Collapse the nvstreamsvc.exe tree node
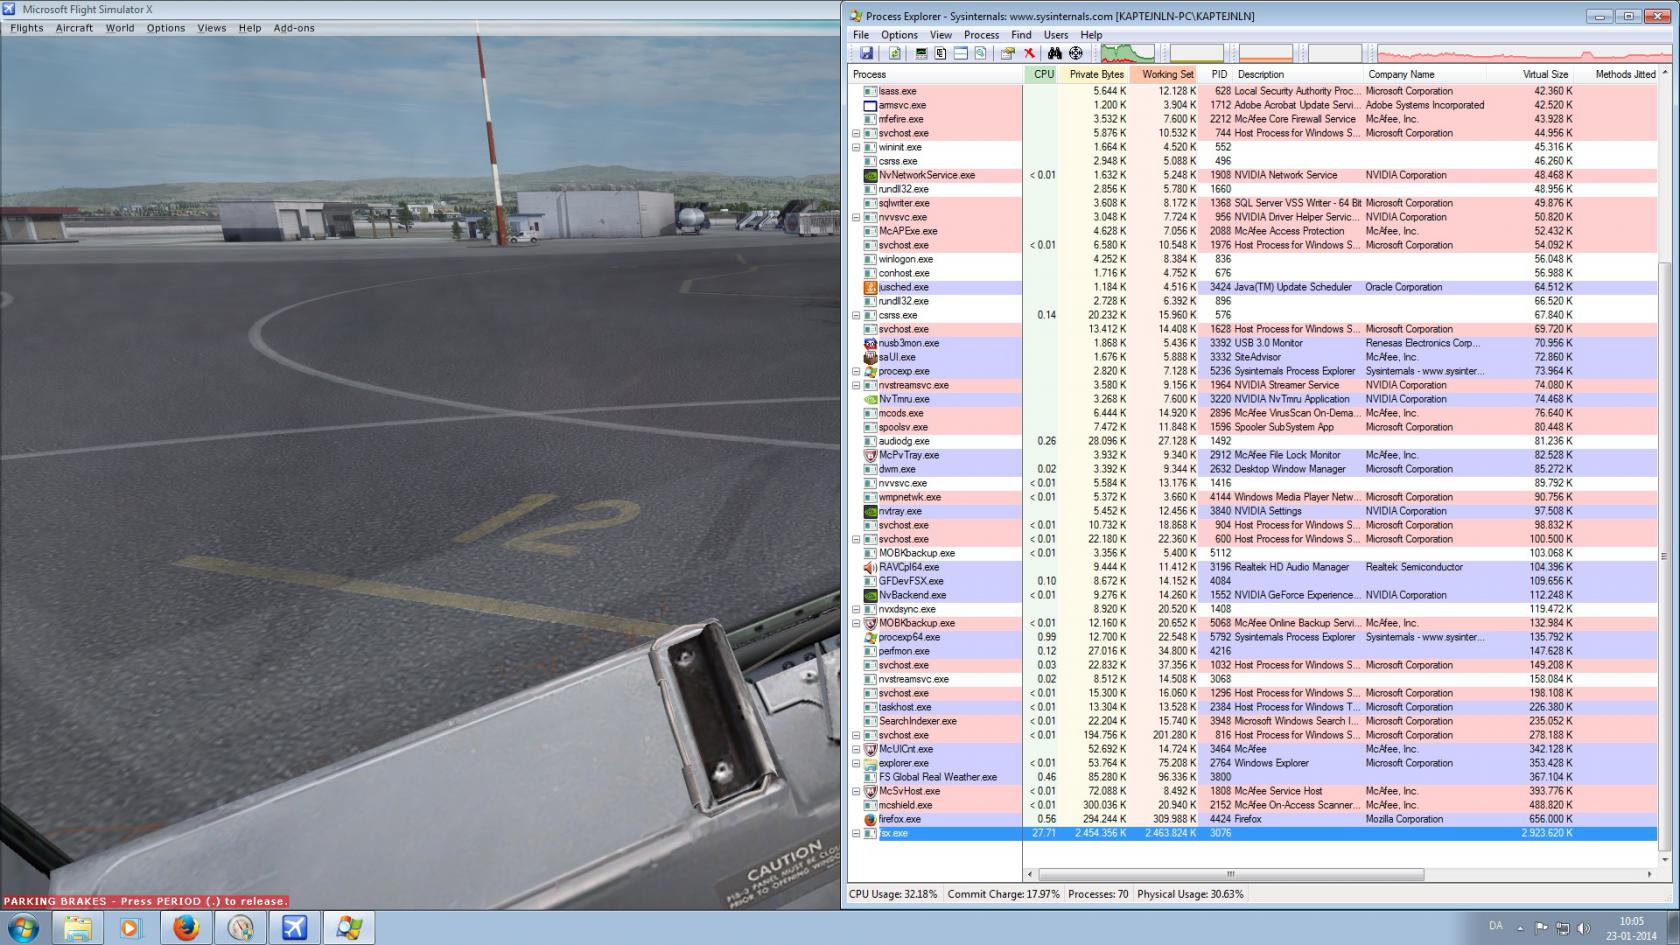 [856, 385]
